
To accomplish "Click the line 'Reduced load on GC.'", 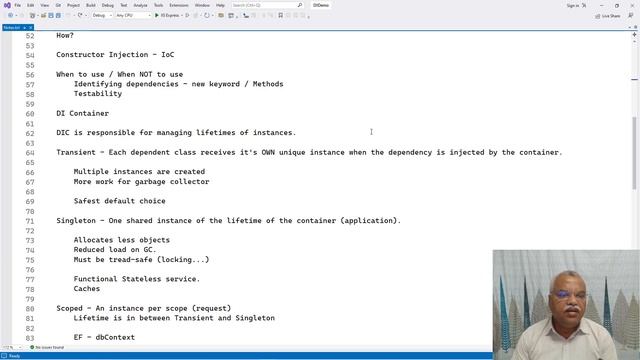I will coord(115,250).
